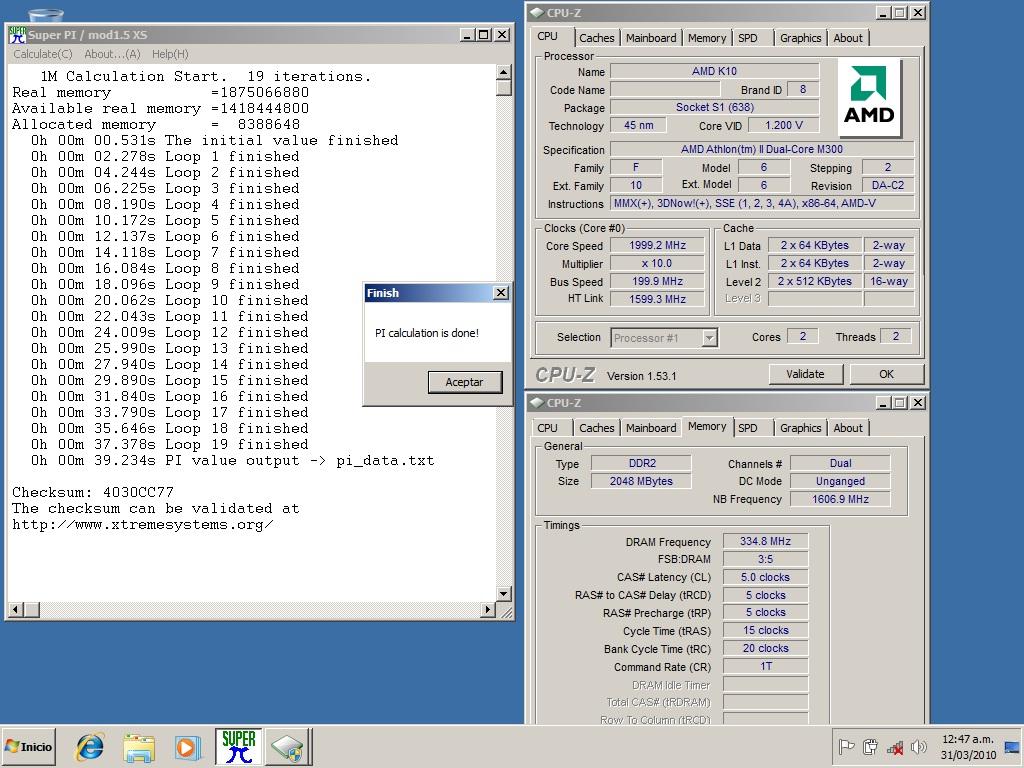The image size is (1024, 768).
Task: Open Internet Explorer from the taskbar
Action: pyautogui.click(x=89, y=746)
